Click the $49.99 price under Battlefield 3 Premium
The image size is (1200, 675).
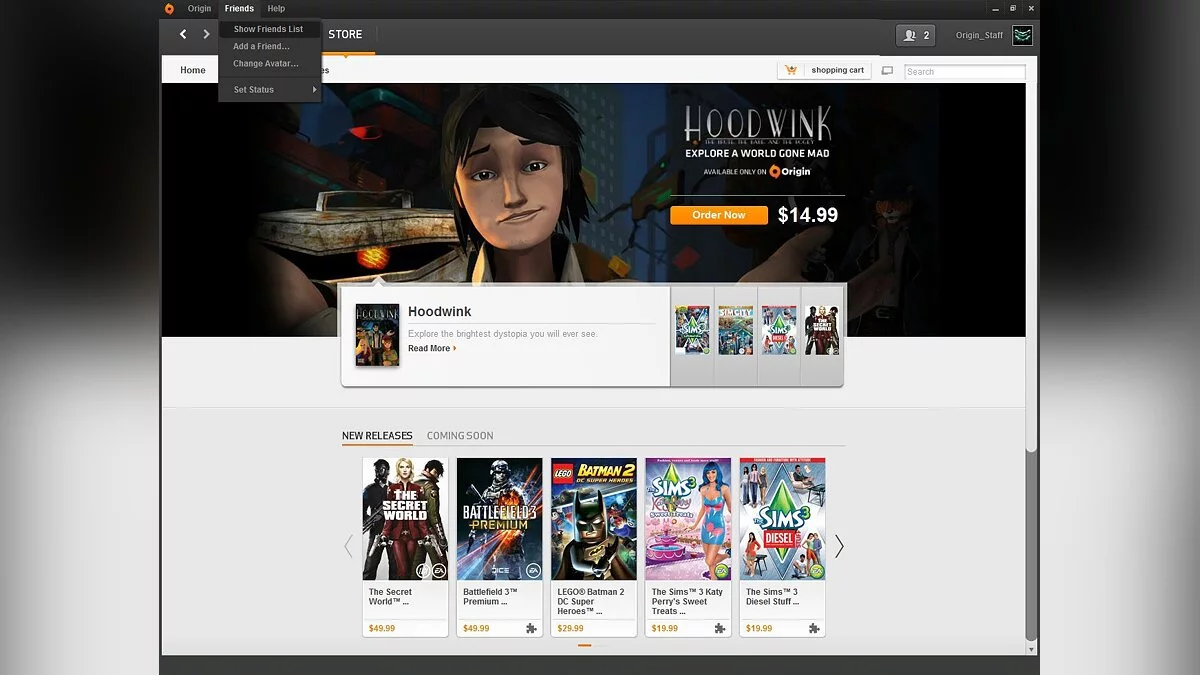[477, 629]
